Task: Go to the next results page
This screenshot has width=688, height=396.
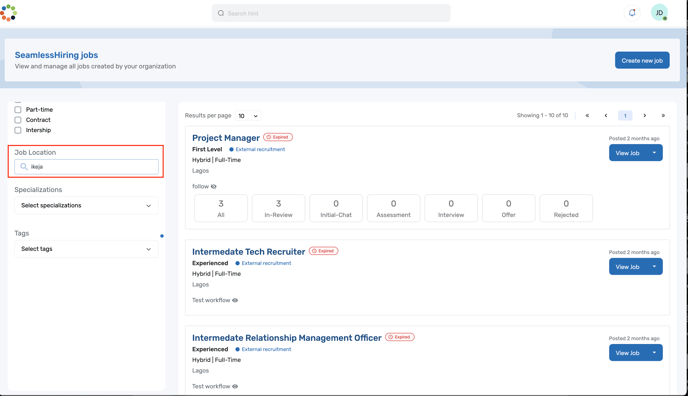Action: (645, 116)
